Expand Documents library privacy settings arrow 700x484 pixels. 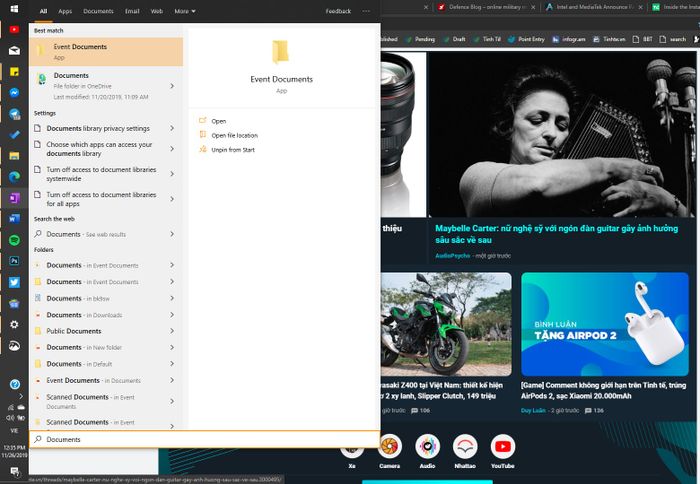pos(172,128)
